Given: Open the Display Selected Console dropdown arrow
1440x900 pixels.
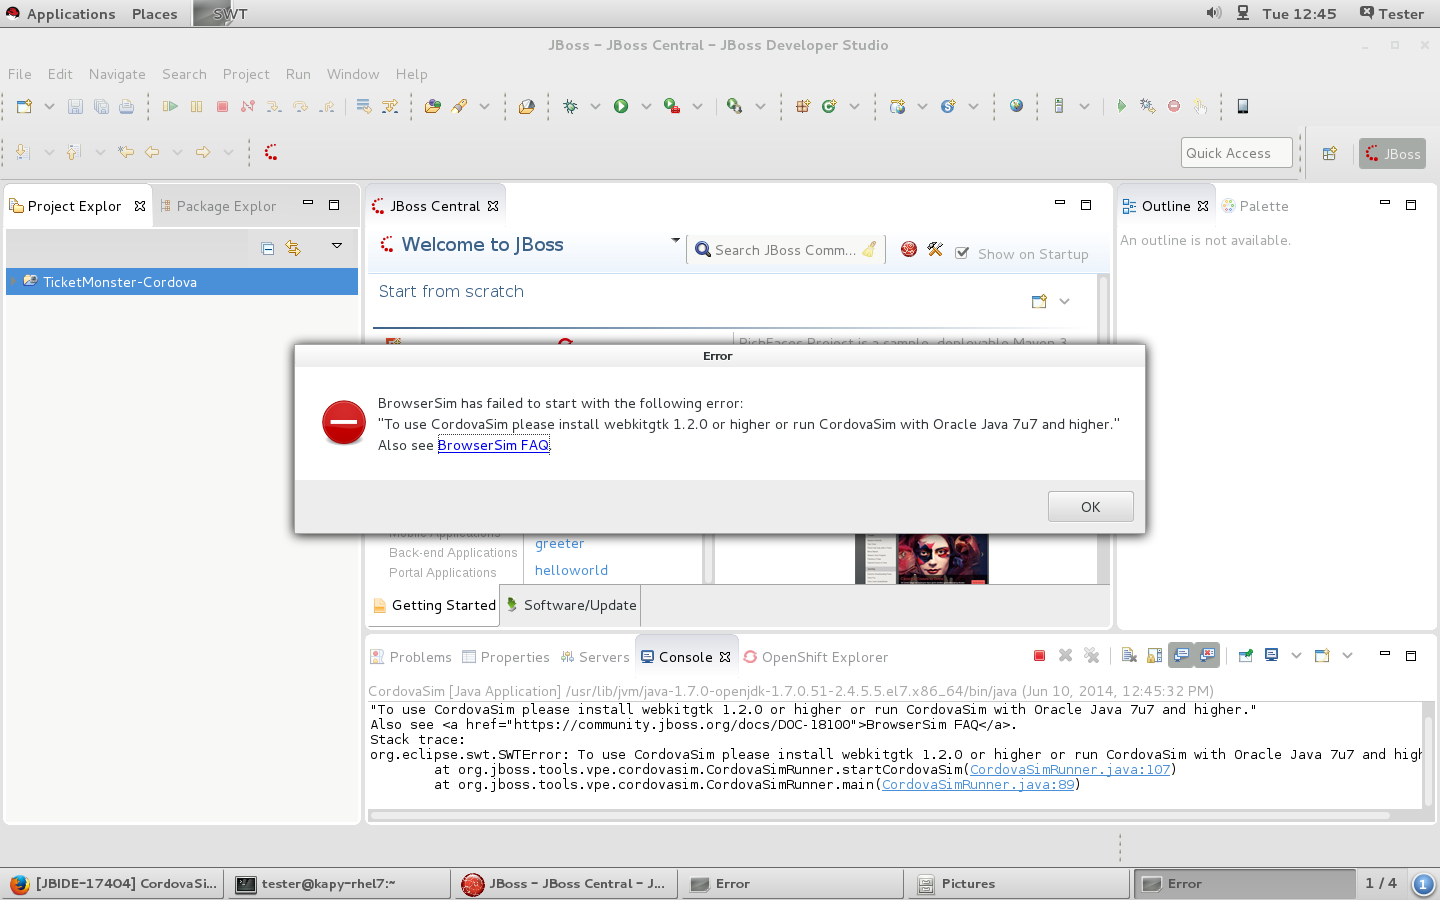Looking at the screenshot, I should click(1296, 656).
